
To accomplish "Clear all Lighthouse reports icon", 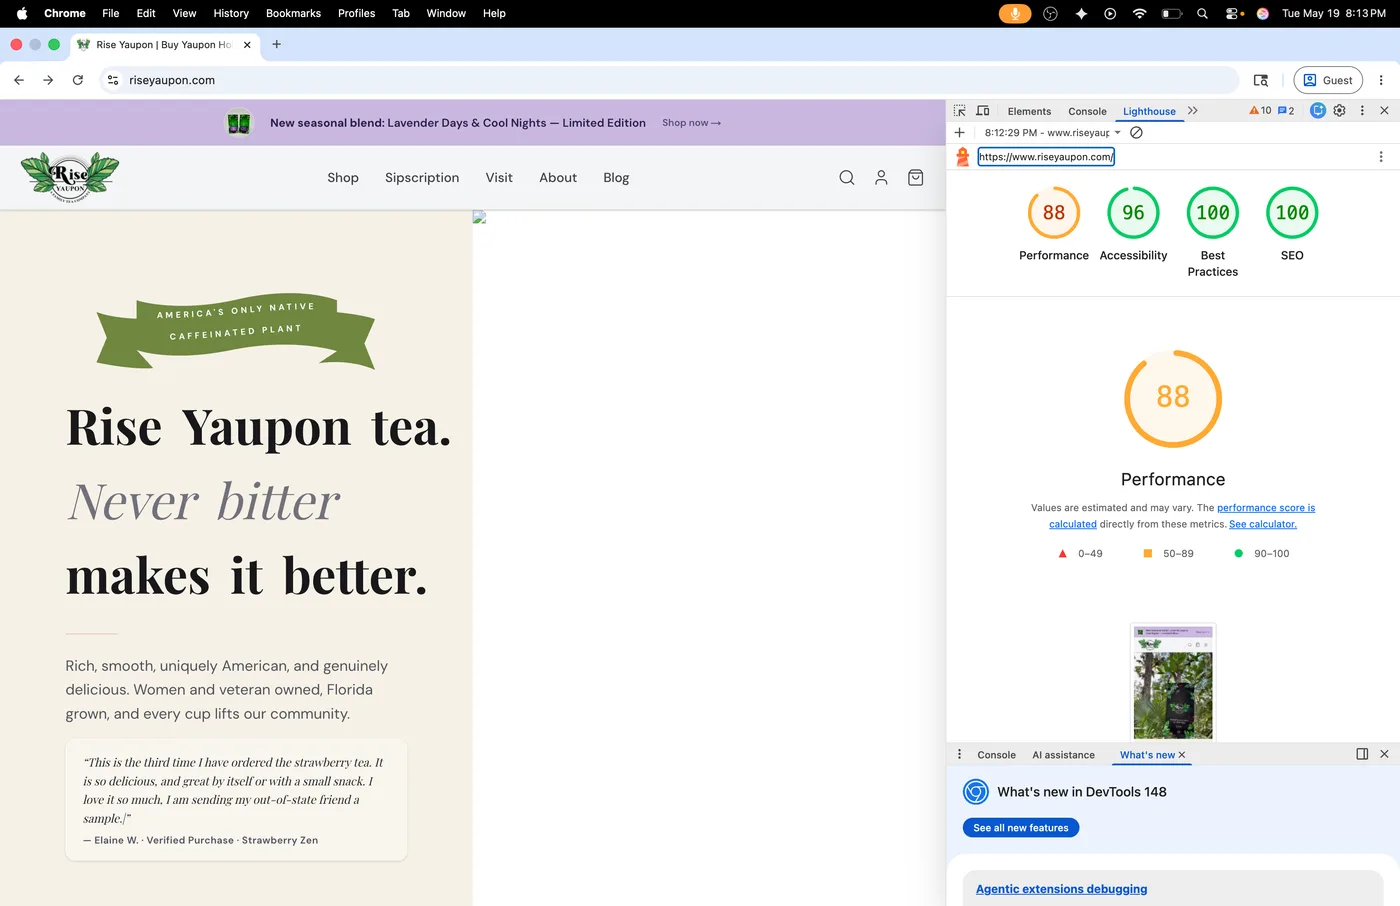I will coord(1136,133).
